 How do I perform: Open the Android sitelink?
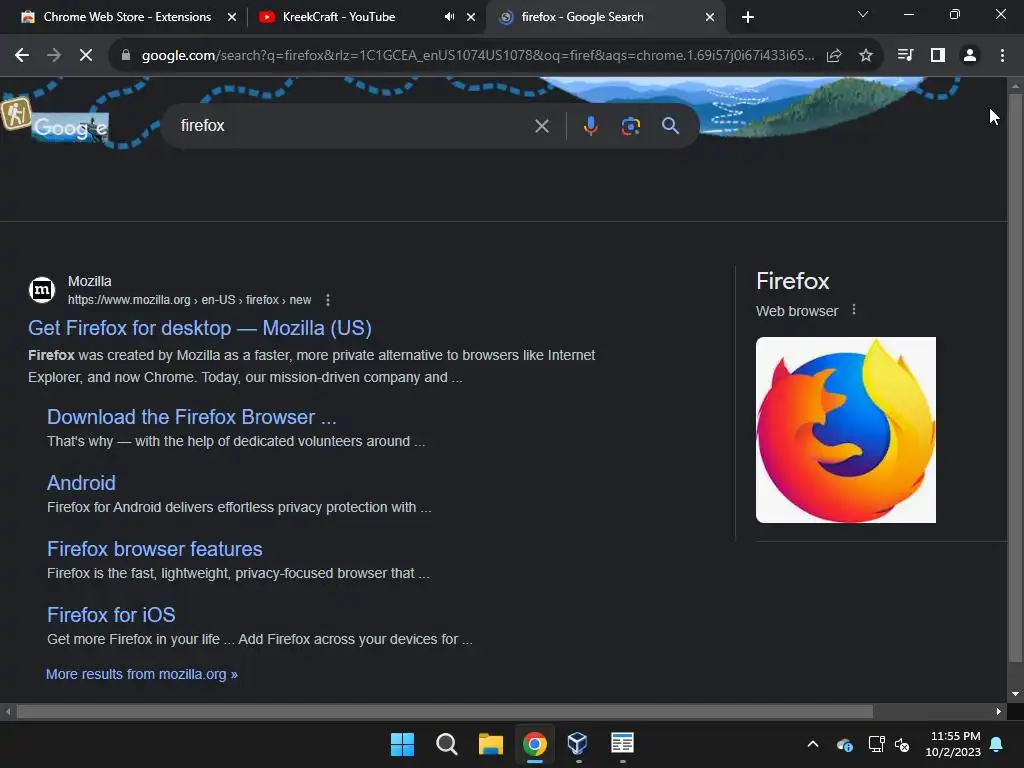tap(82, 483)
